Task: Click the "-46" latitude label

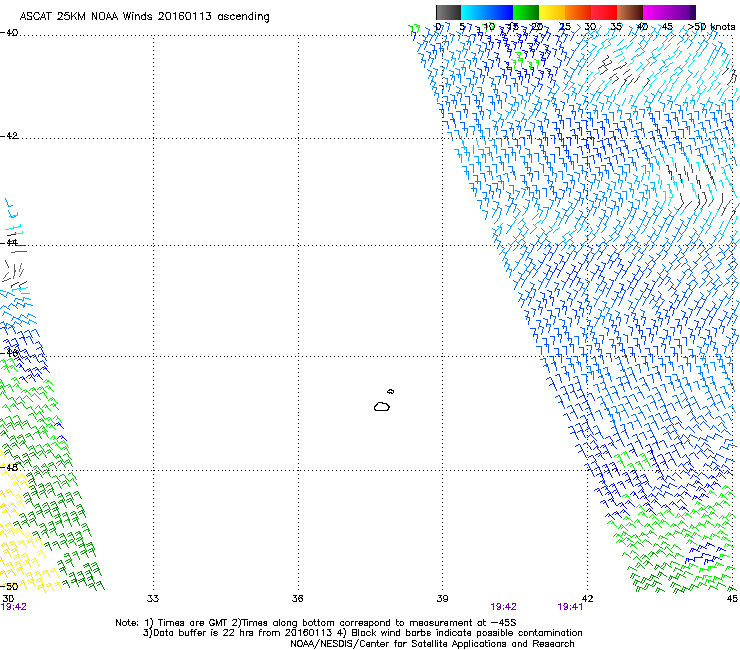Action: tap(9, 353)
